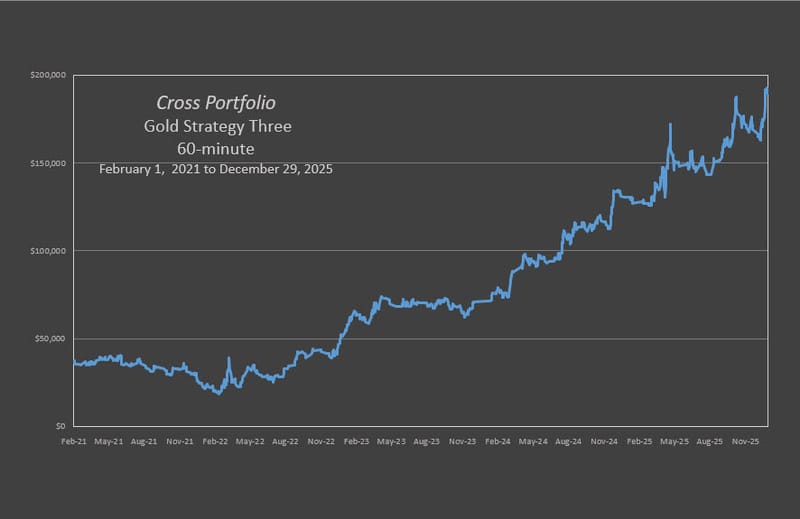
Task: Click the $150,000 y-axis label
Action: pos(48,163)
